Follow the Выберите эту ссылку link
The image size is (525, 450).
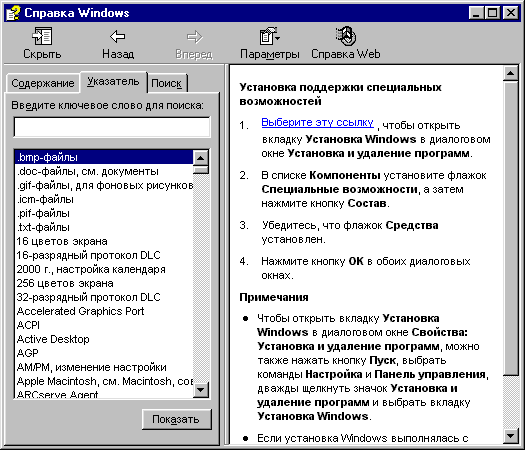click(x=317, y=122)
